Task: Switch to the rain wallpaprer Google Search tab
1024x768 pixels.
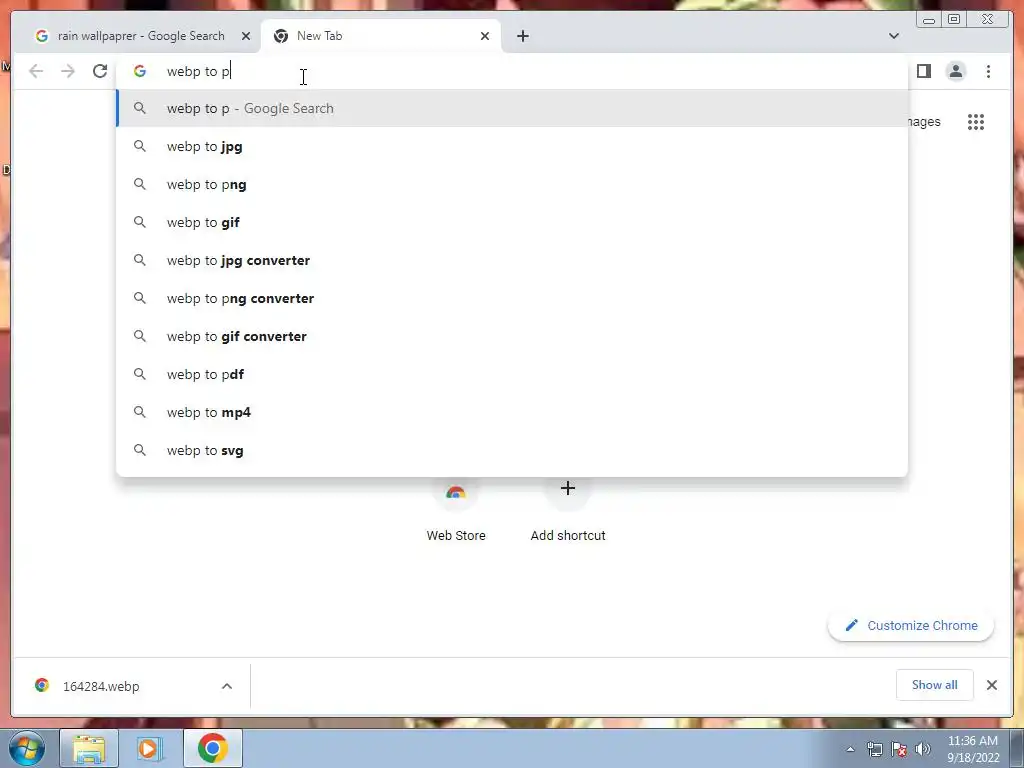Action: [141, 36]
